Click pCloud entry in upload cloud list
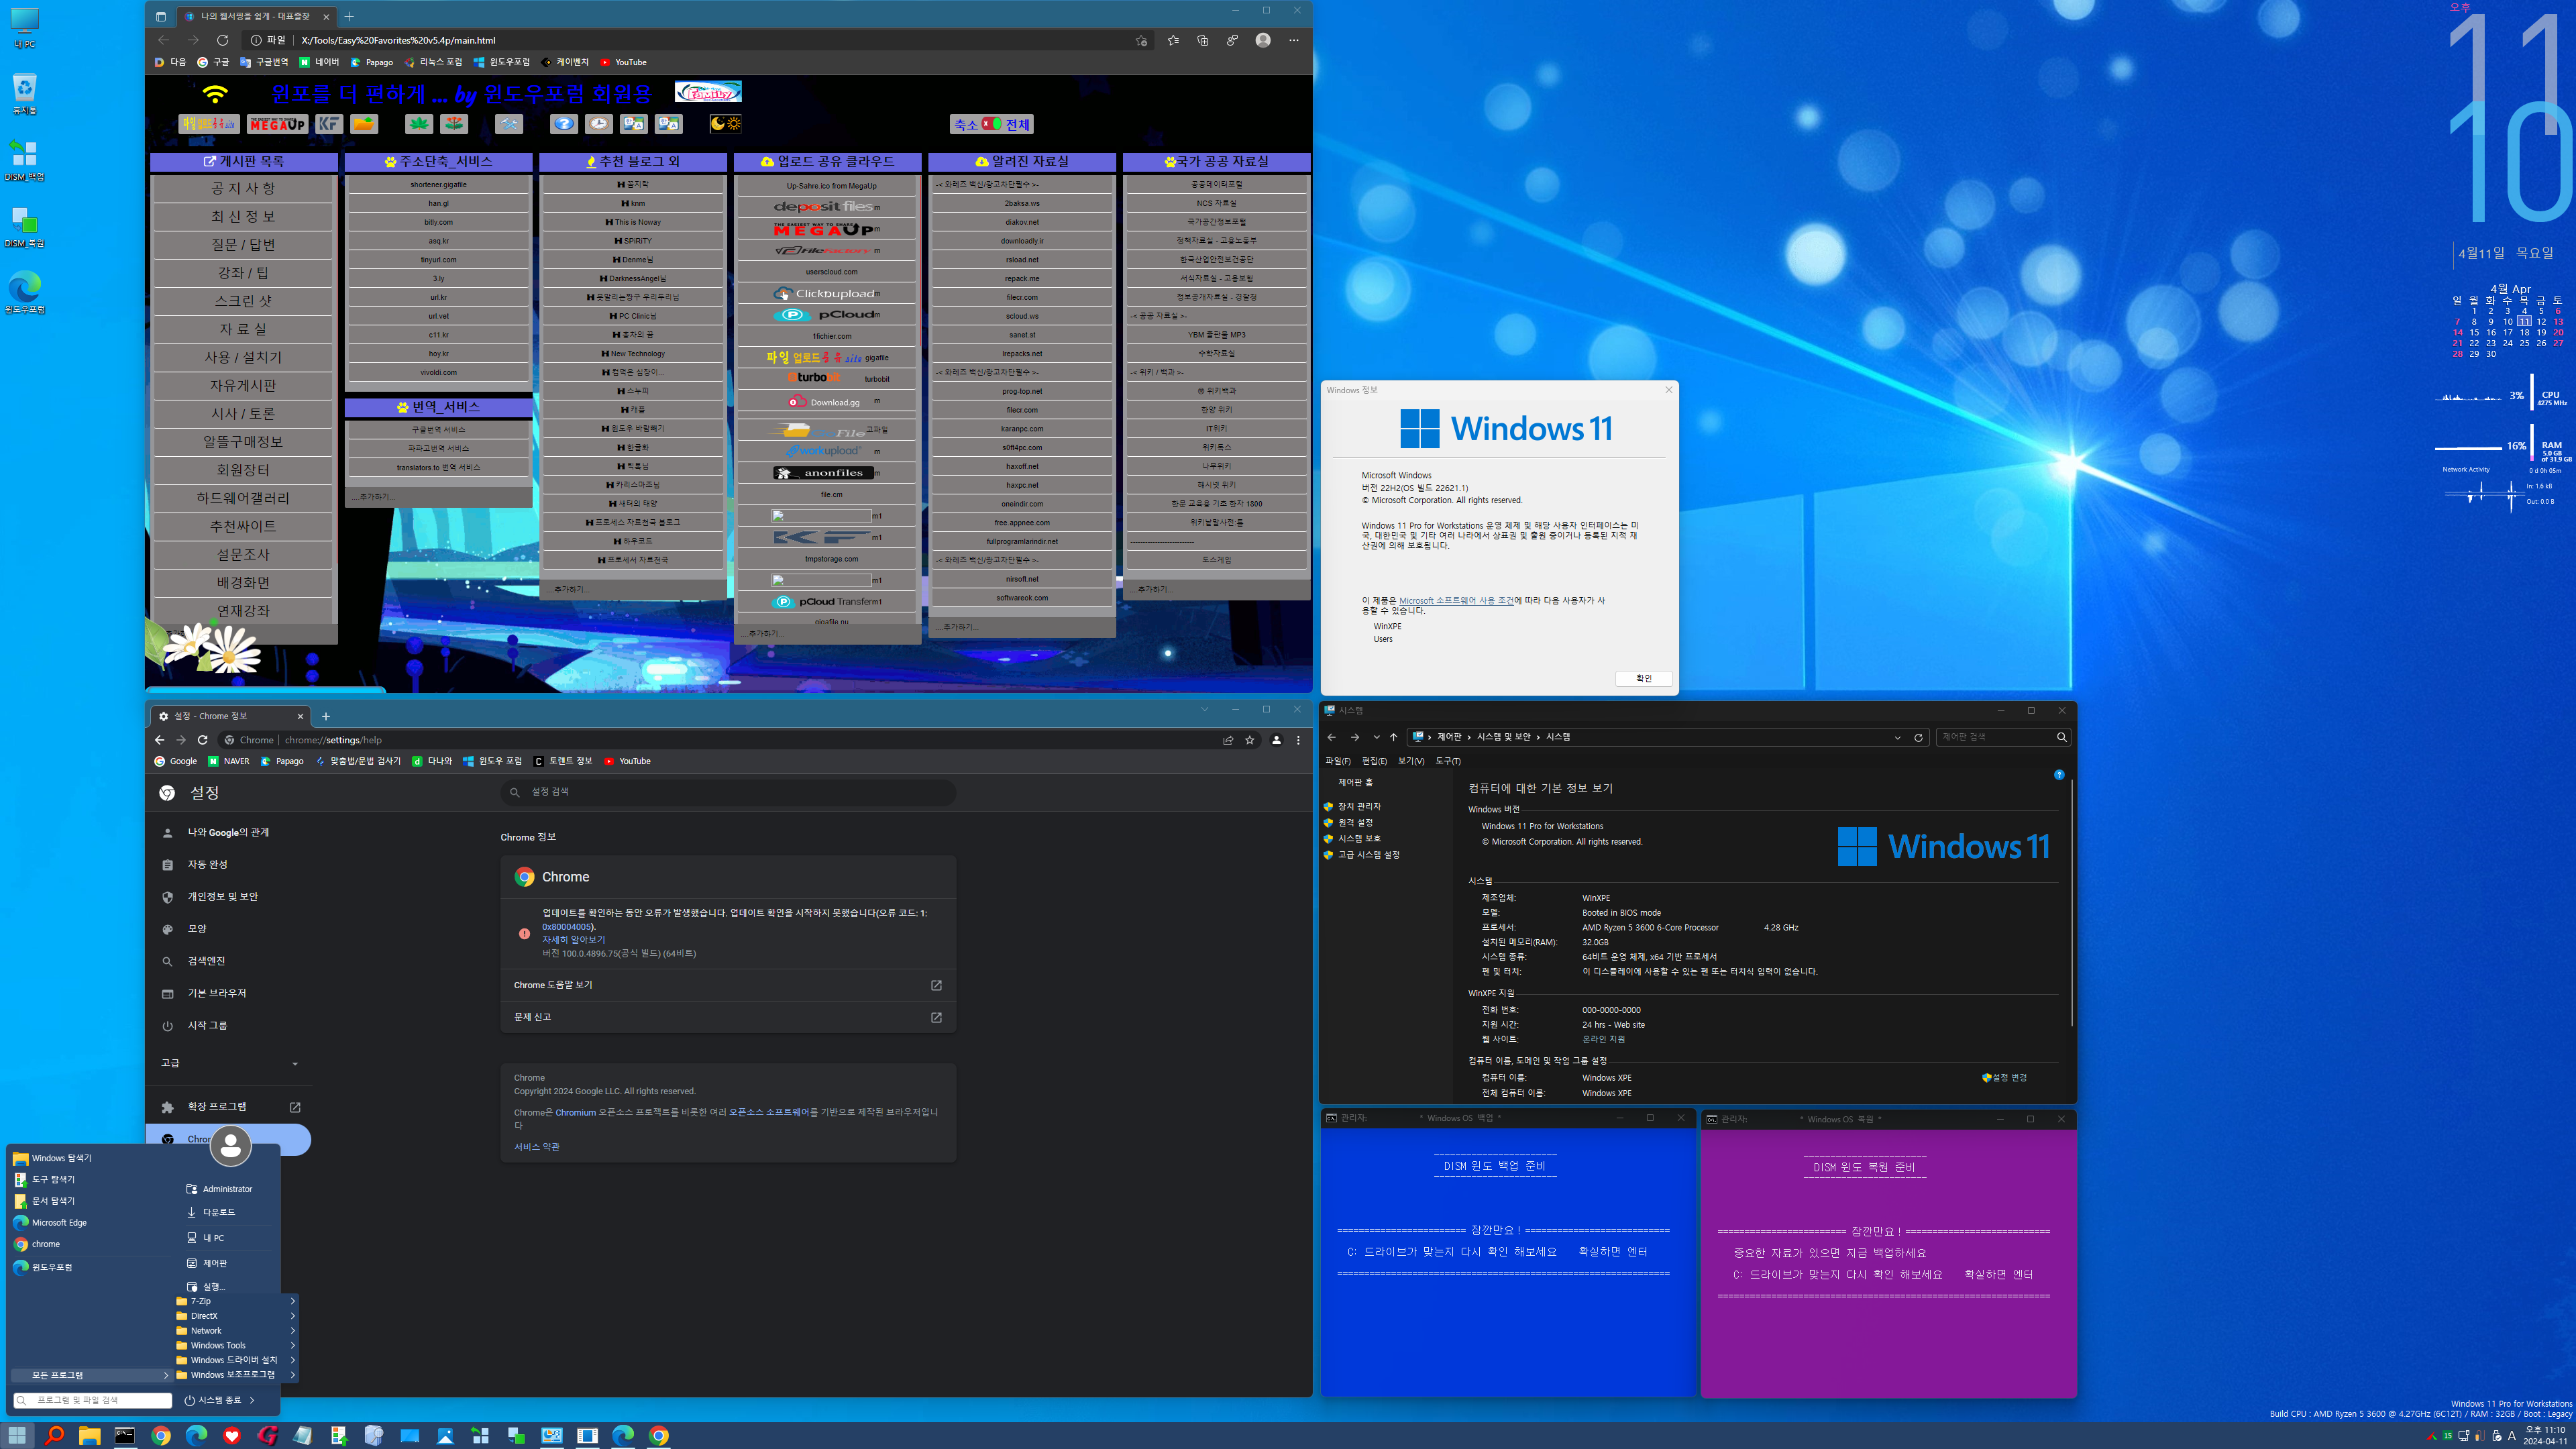Image resolution: width=2576 pixels, height=1449 pixels. (x=826, y=315)
